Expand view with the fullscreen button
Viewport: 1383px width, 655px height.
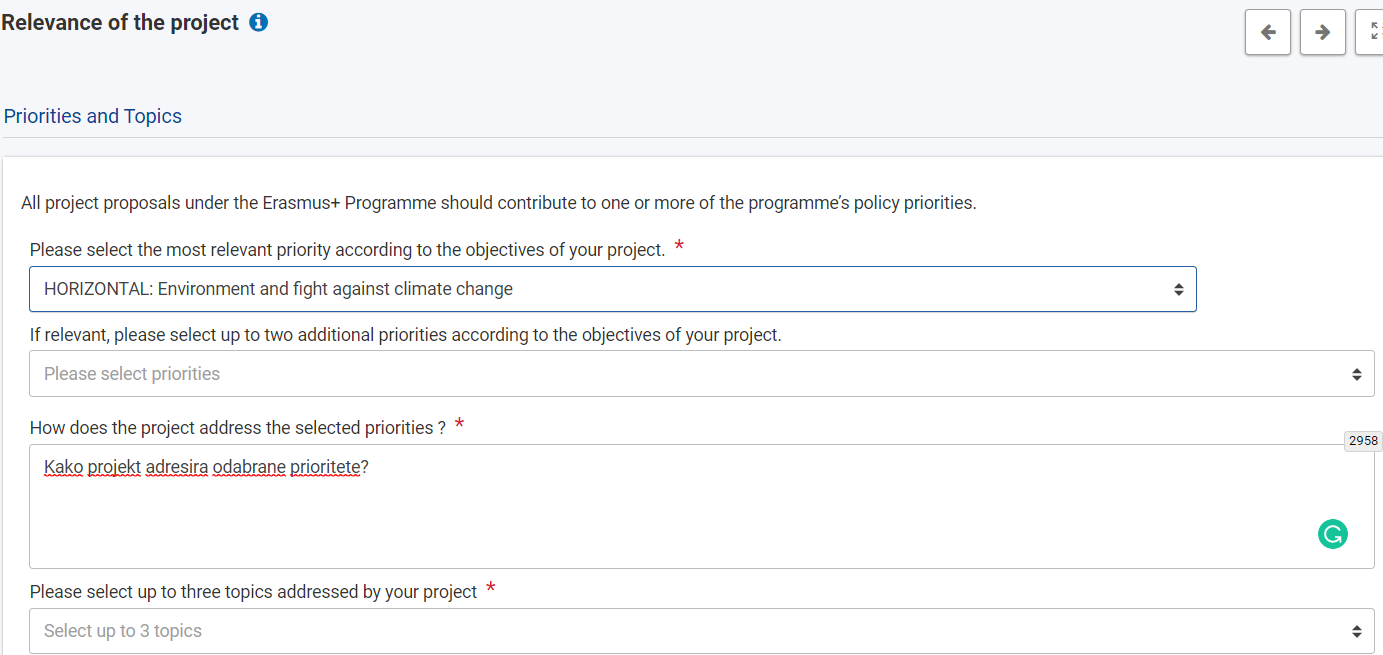click(1372, 32)
